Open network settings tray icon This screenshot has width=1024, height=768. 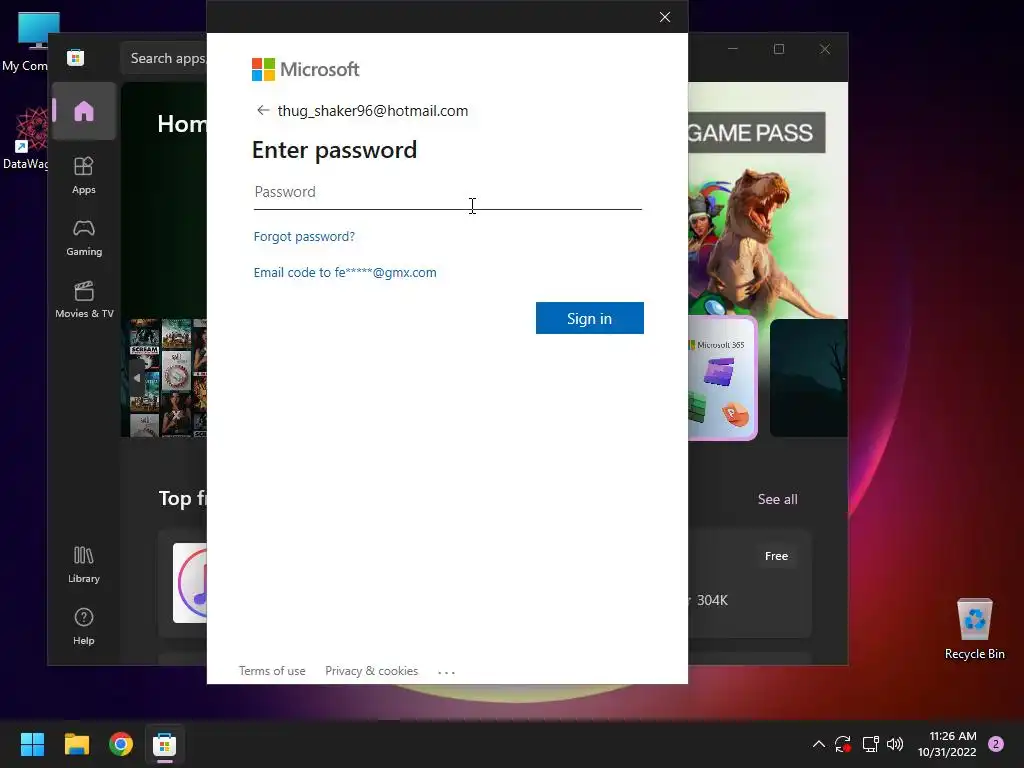(x=870, y=744)
